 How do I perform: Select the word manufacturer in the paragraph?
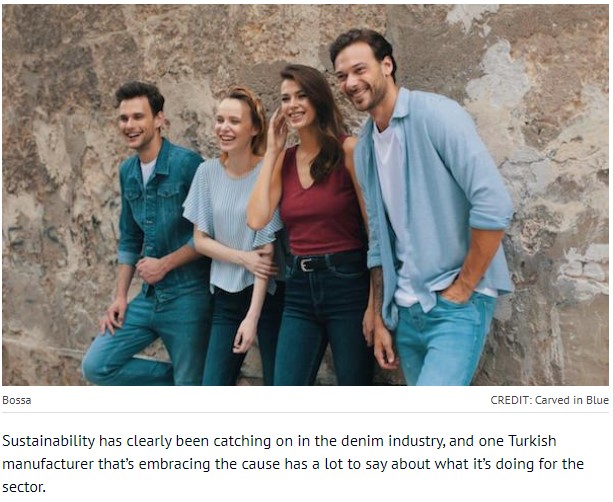click(x=48, y=464)
